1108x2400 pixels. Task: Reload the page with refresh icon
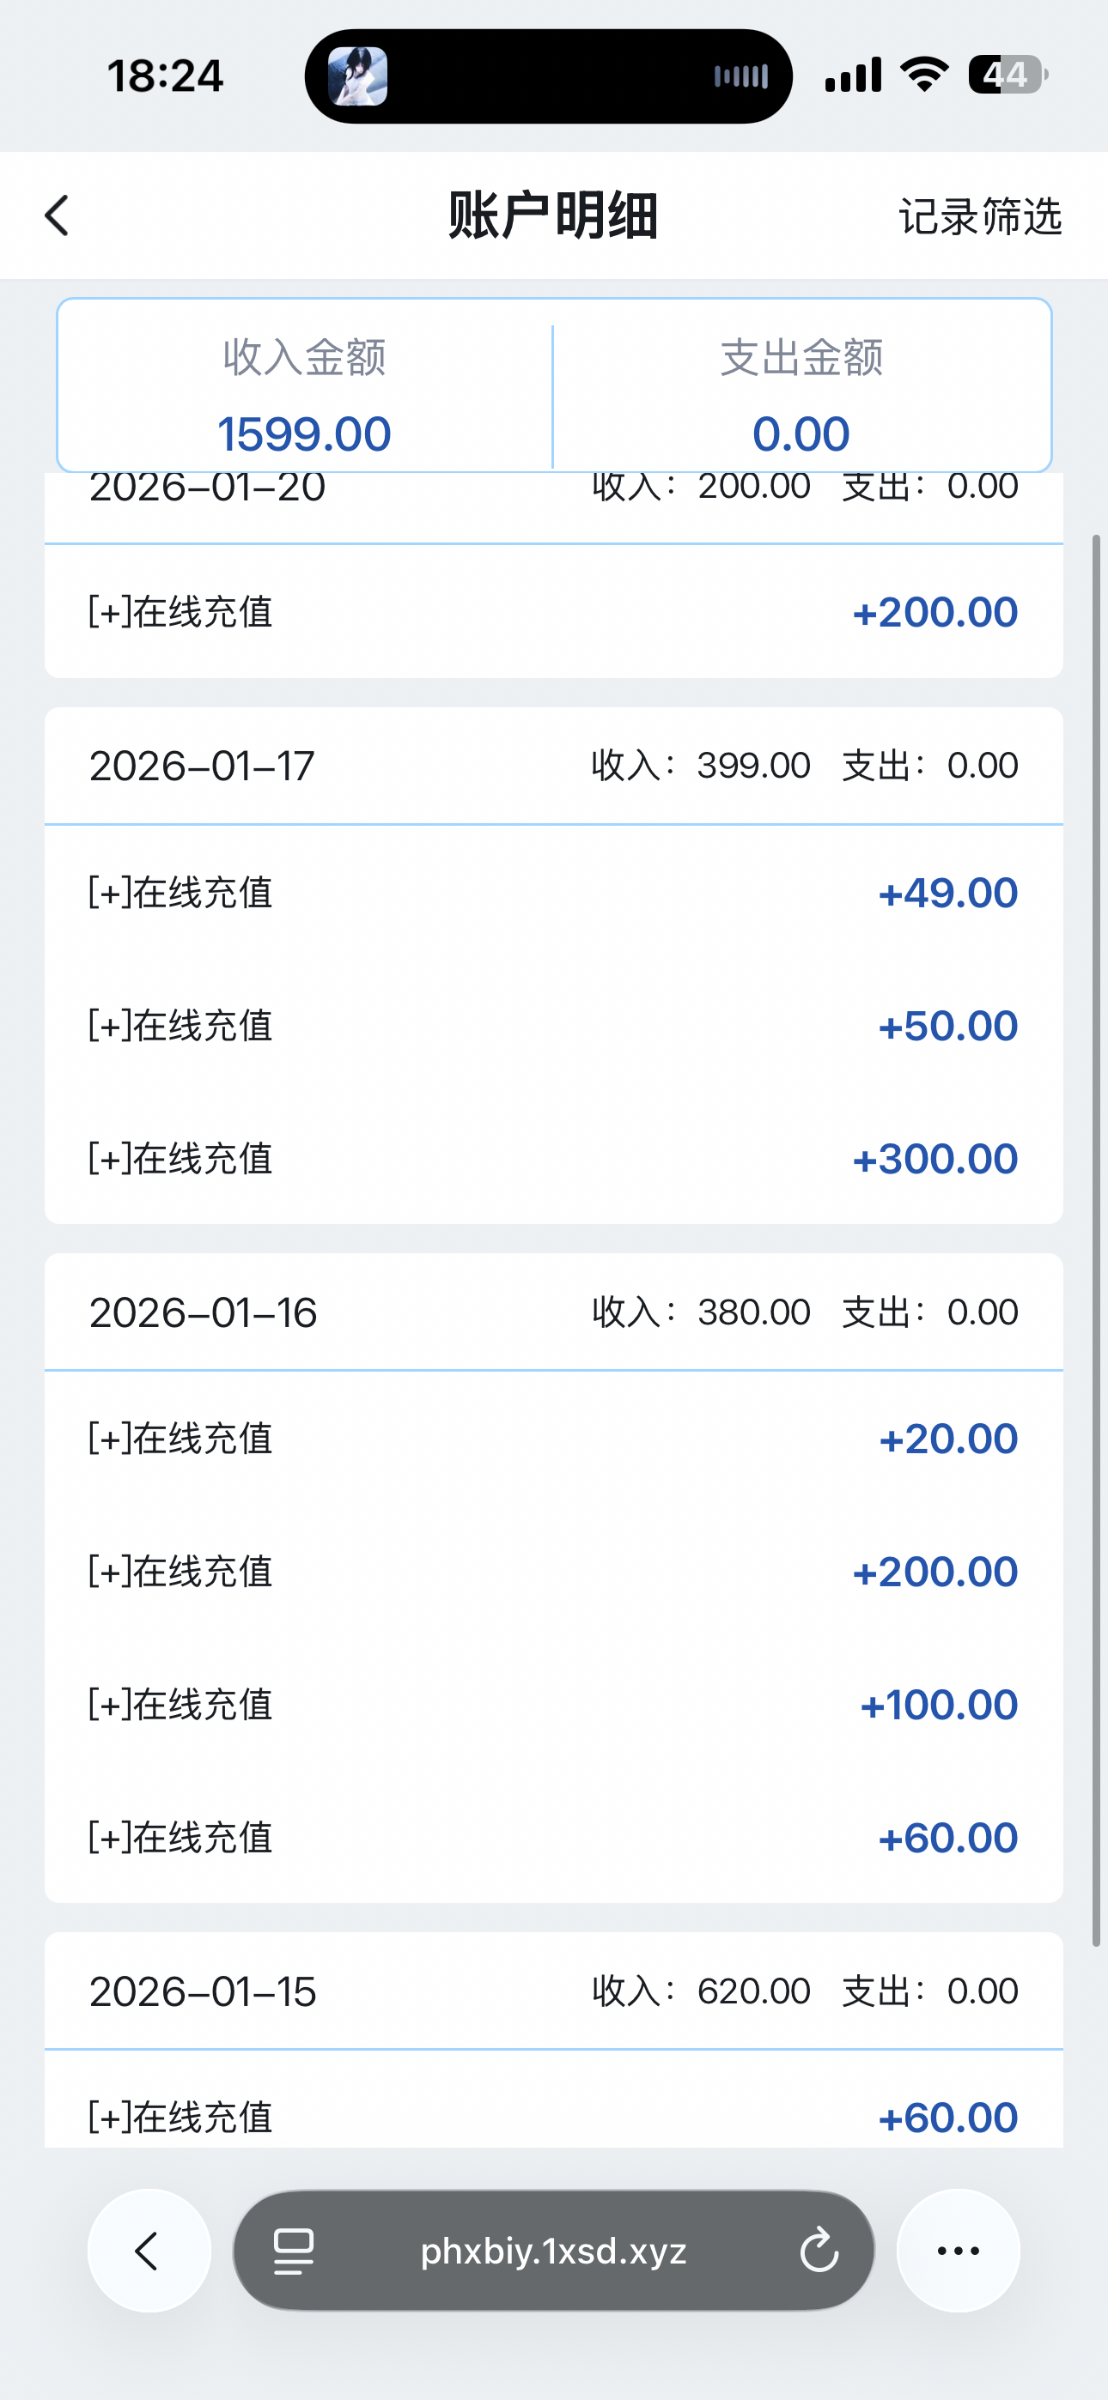(819, 2251)
